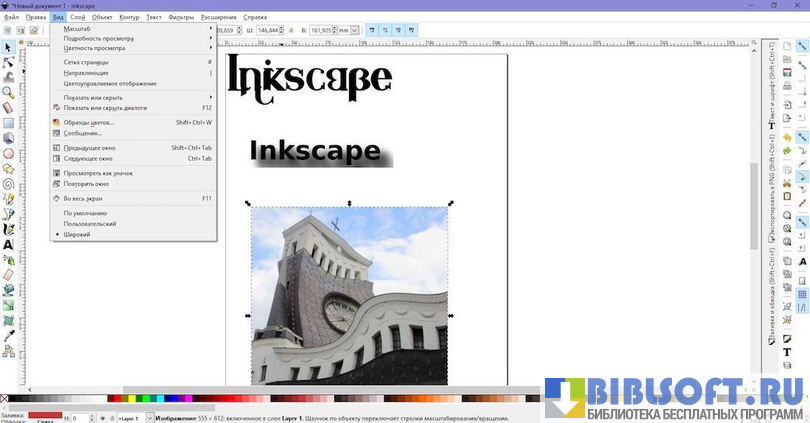
Task: Select the arrow Selector tool
Action: pyautogui.click(x=8, y=47)
